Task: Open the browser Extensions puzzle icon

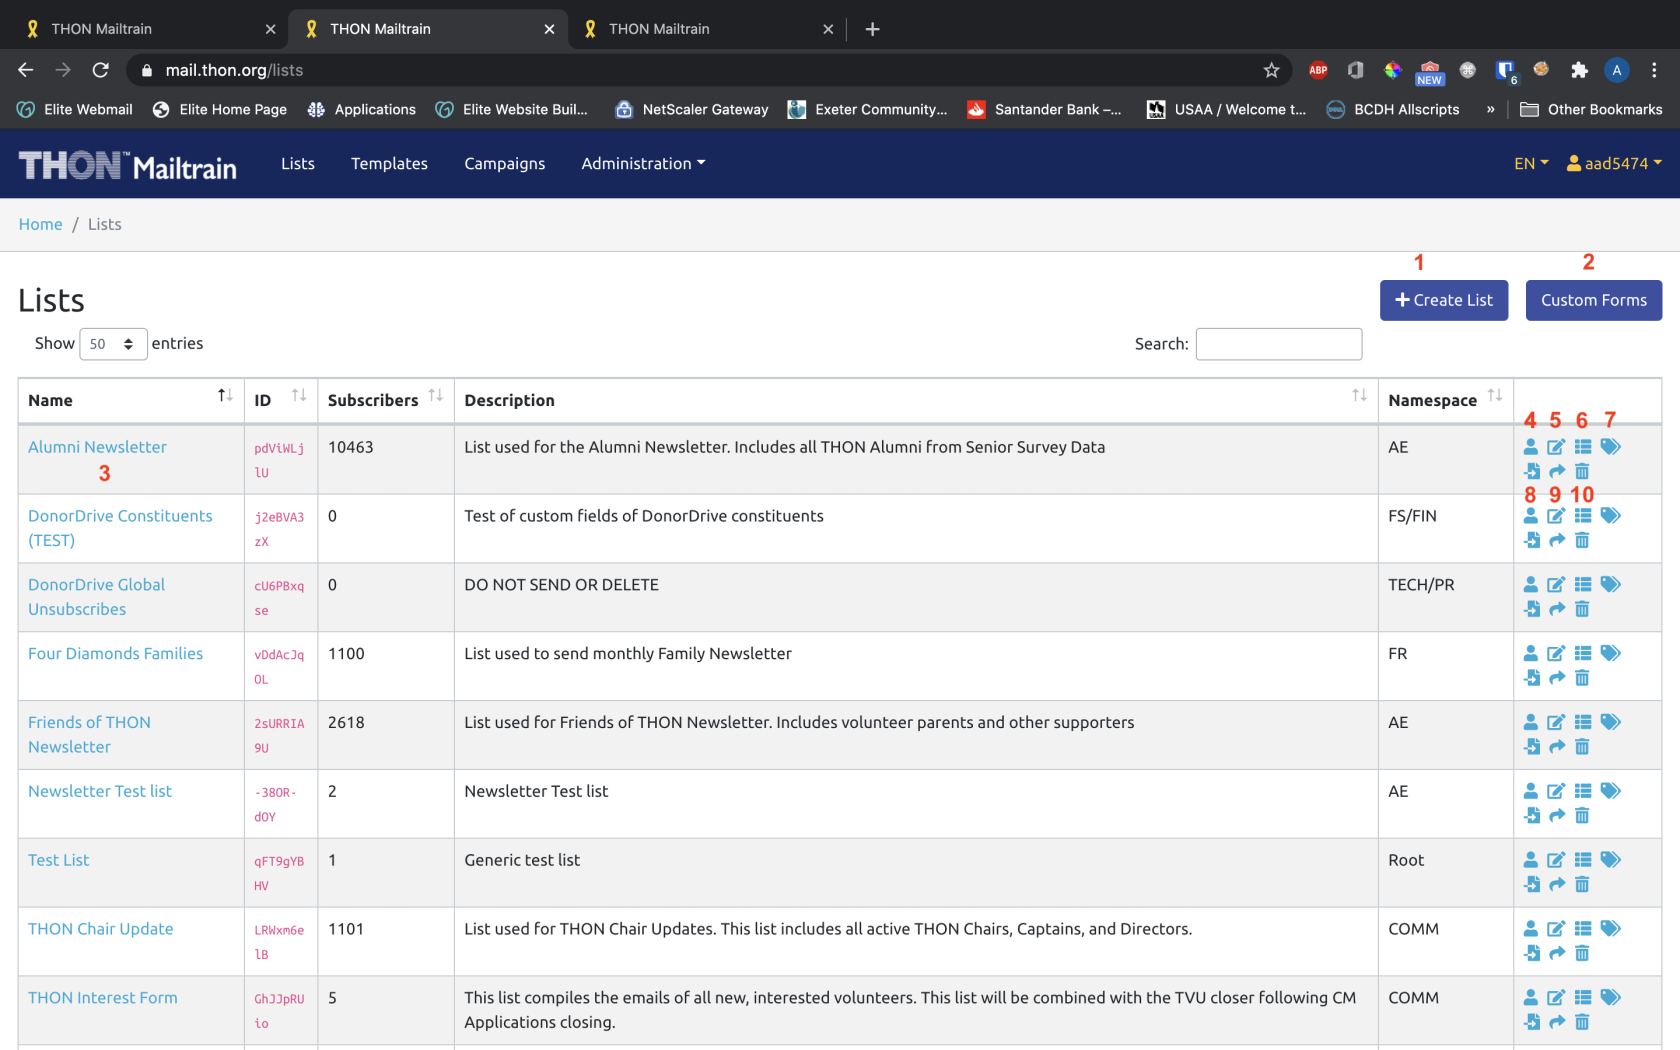Action: coord(1579,70)
